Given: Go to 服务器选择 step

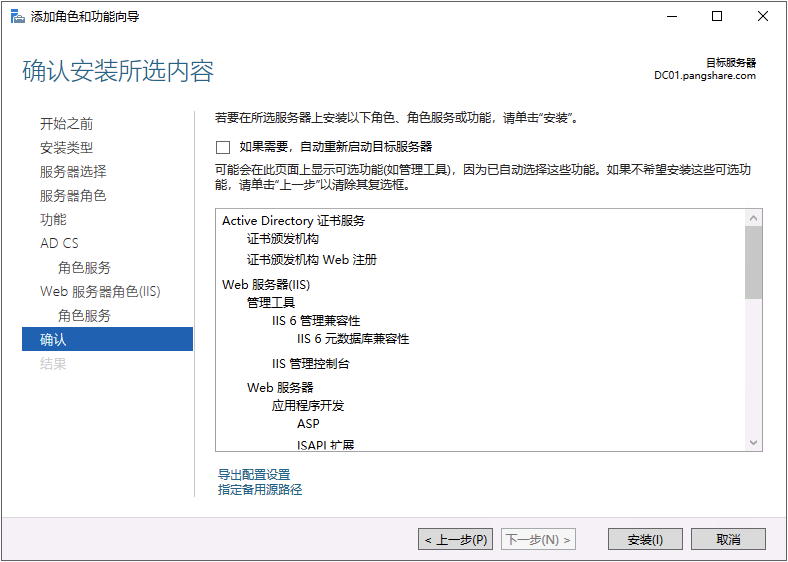Looking at the screenshot, I should click(73, 172).
